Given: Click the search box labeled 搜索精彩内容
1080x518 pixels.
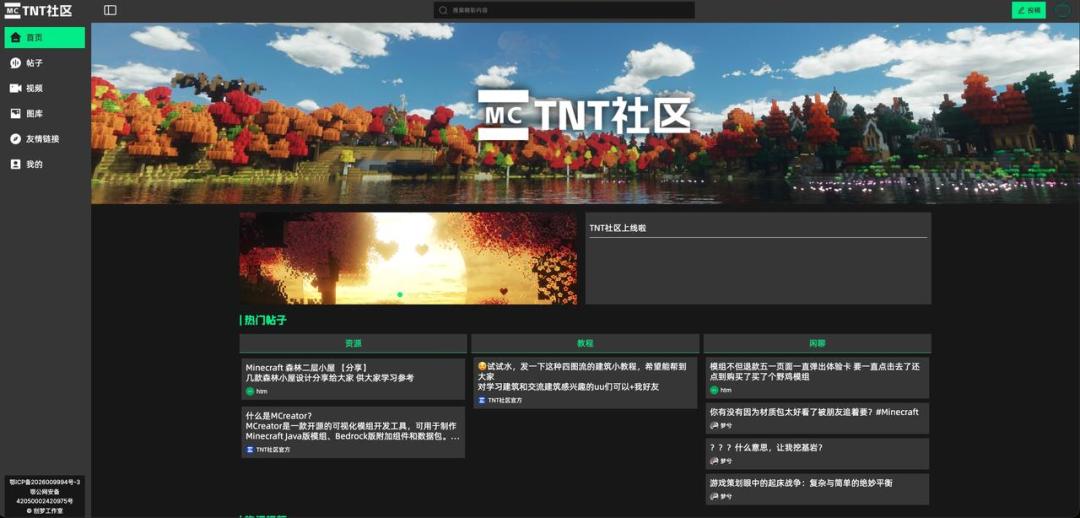Looking at the screenshot, I should (x=564, y=10).
